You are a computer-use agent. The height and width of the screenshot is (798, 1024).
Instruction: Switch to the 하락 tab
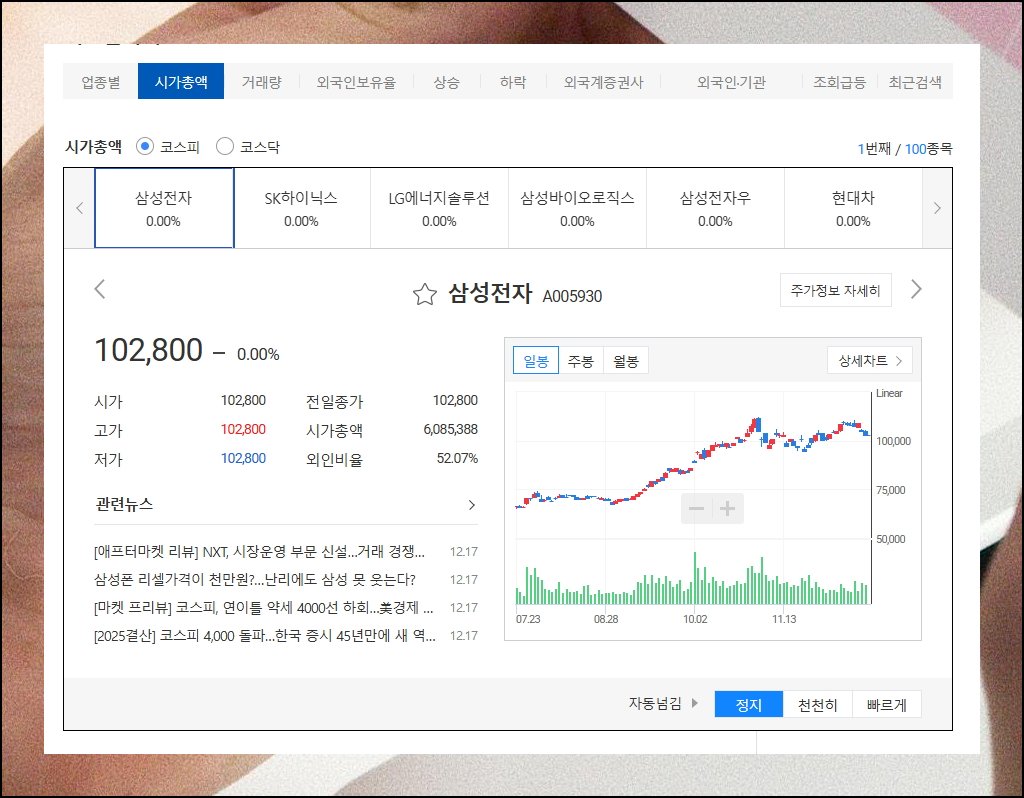pos(513,82)
